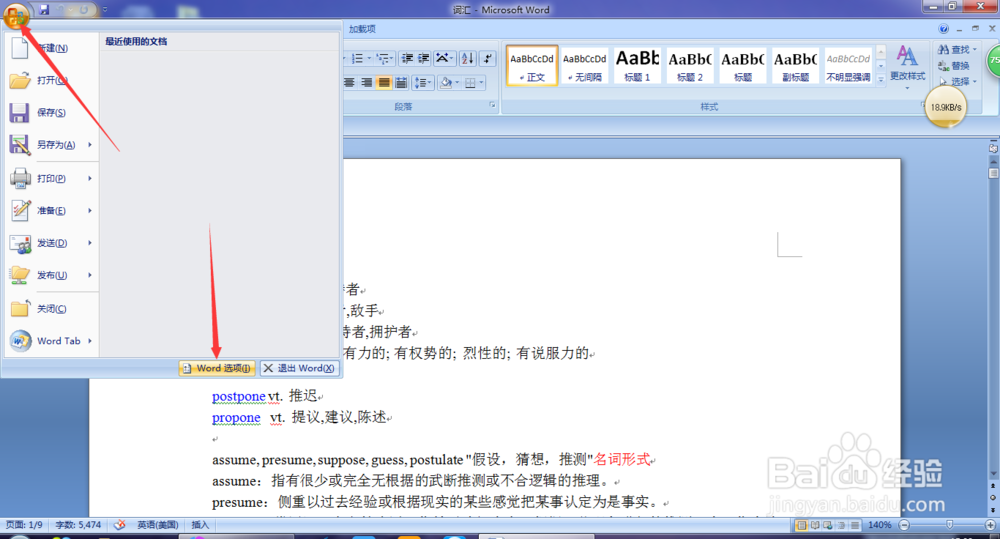Open the borders dropdown arrow
This screenshot has width=1000, height=539.
(482, 82)
